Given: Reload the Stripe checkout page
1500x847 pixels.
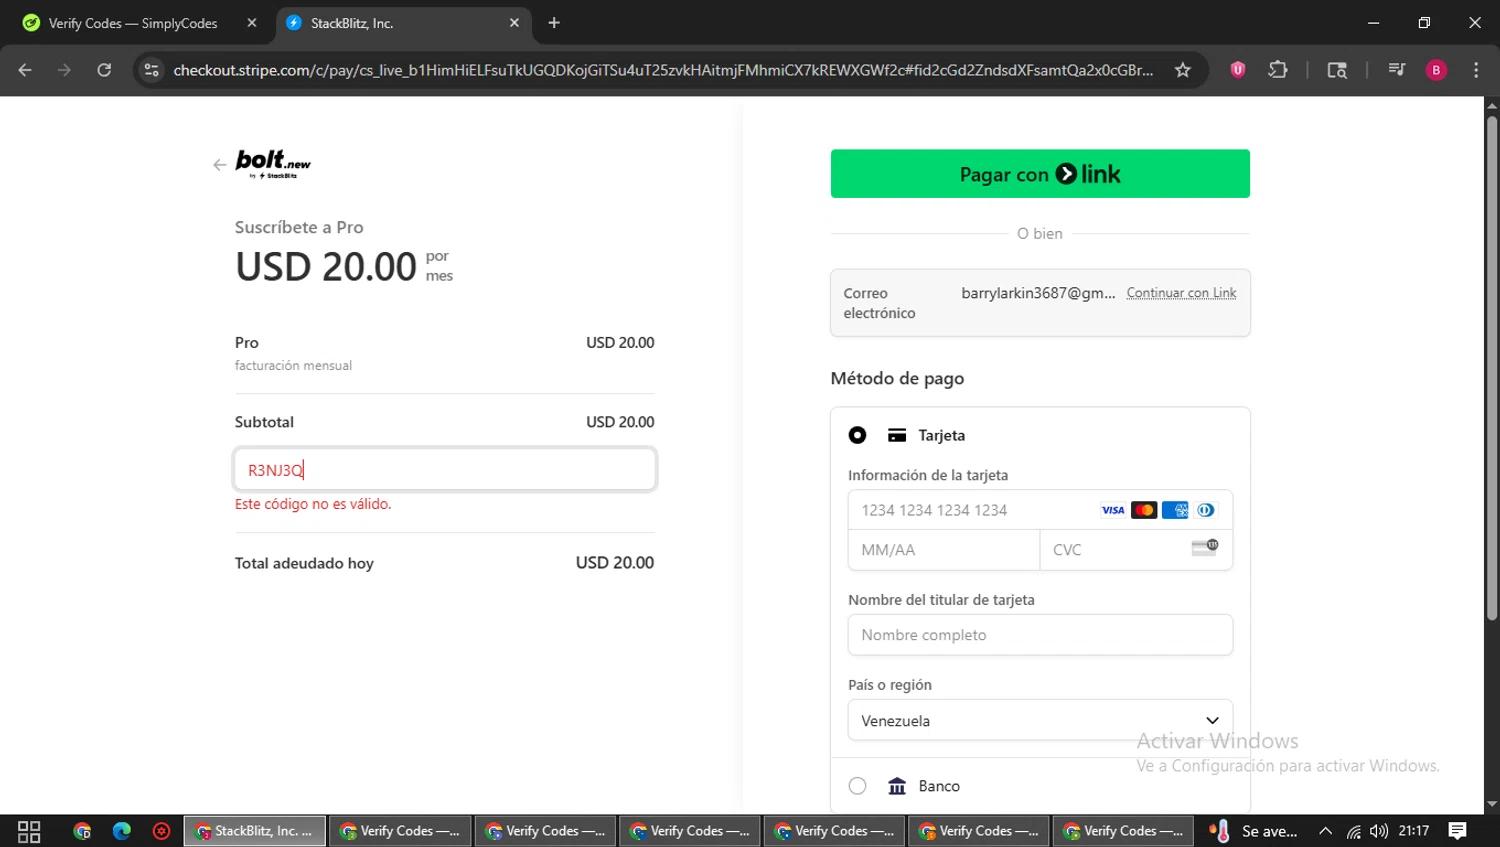Looking at the screenshot, I should pos(104,70).
